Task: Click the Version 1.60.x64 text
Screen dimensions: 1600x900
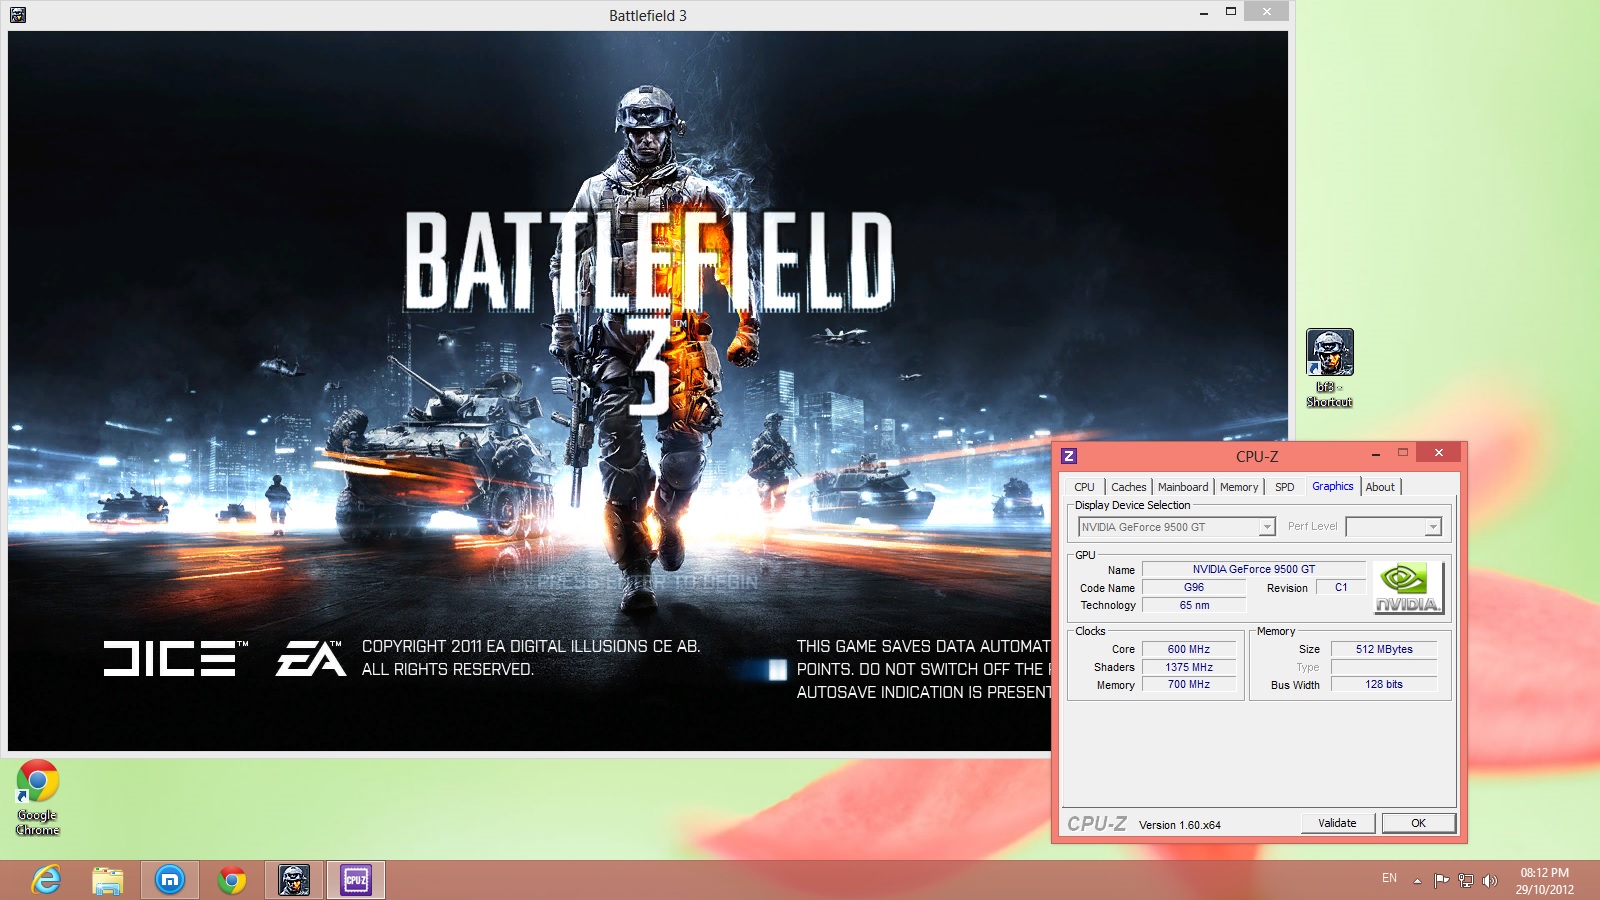Action: (x=1180, y=825)
